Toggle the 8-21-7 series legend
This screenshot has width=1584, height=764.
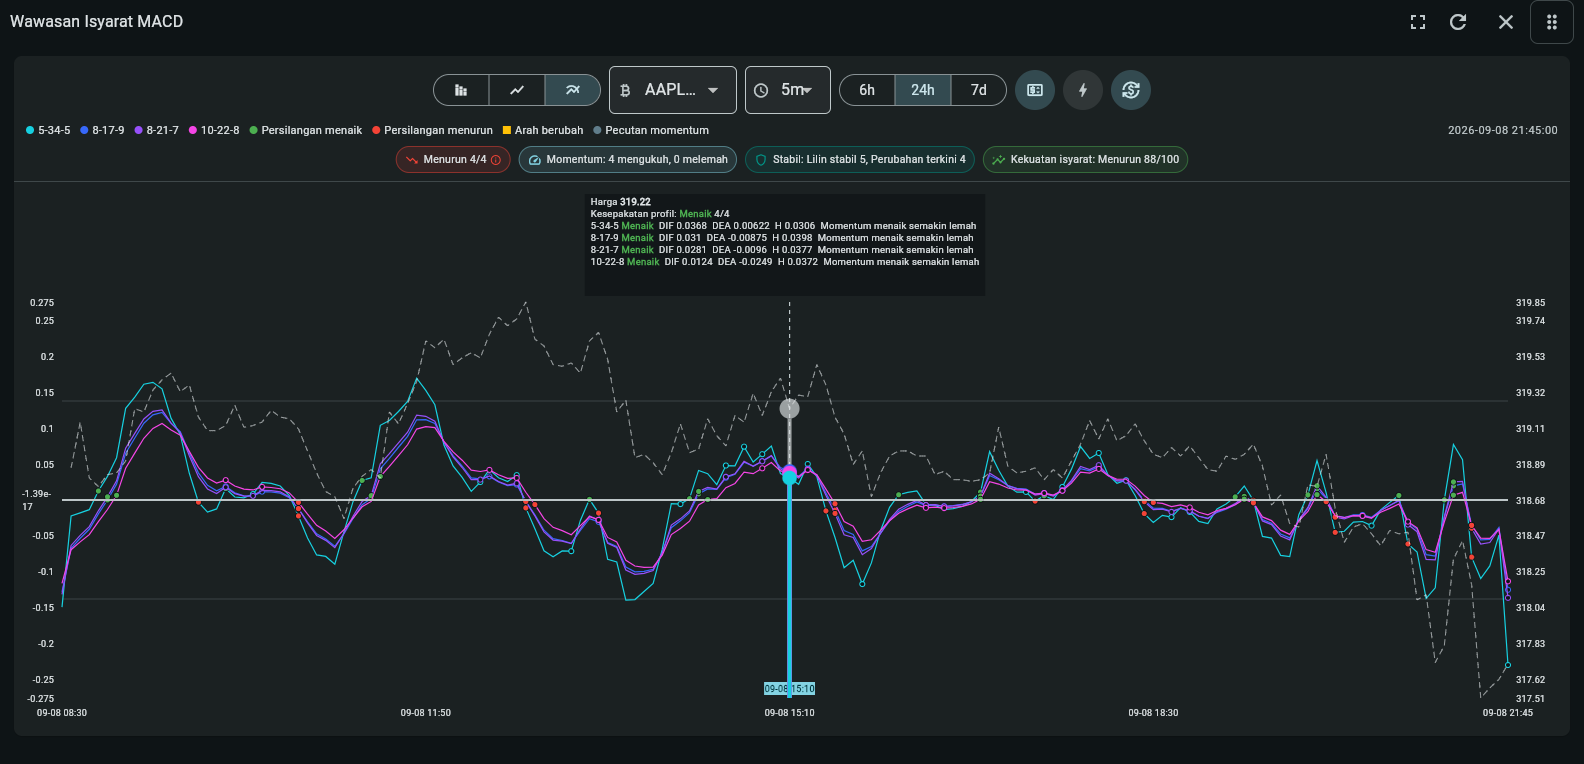157,130
